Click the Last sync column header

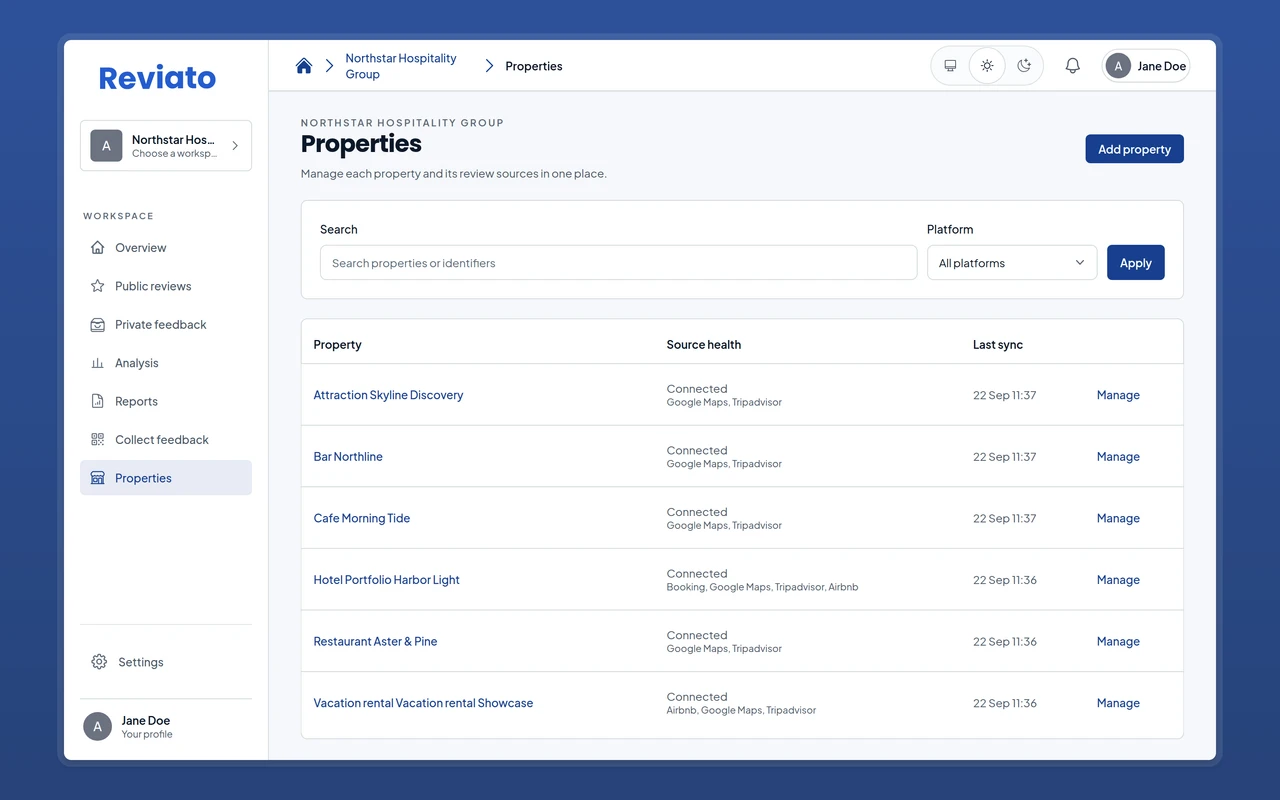(x=998, y=345)
